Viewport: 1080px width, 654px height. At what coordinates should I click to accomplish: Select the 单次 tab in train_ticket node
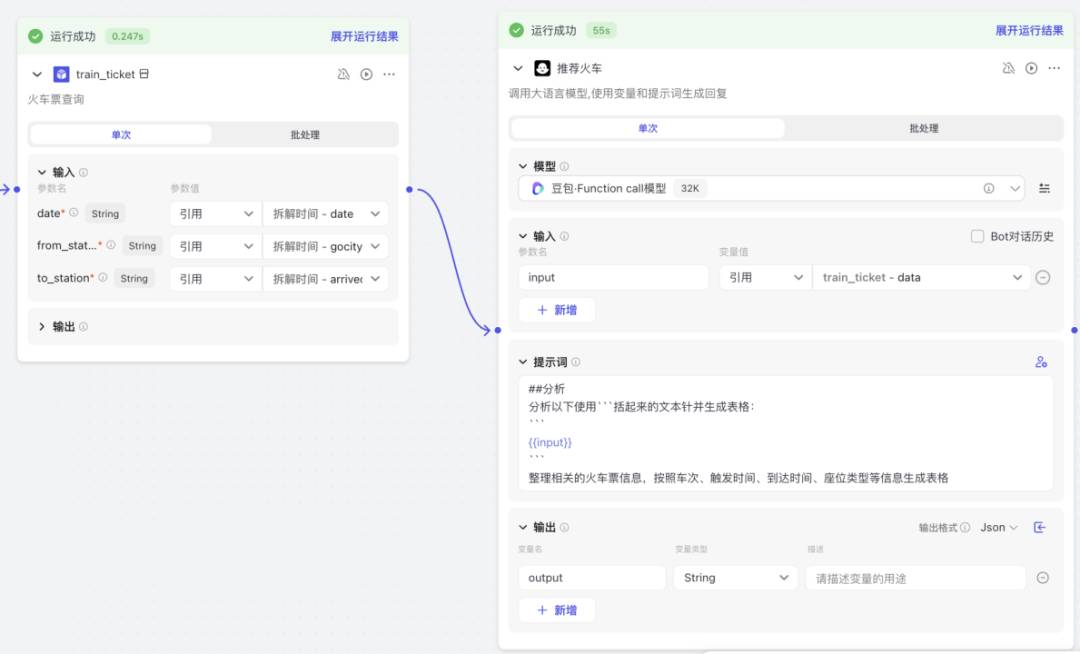point(121,134)
